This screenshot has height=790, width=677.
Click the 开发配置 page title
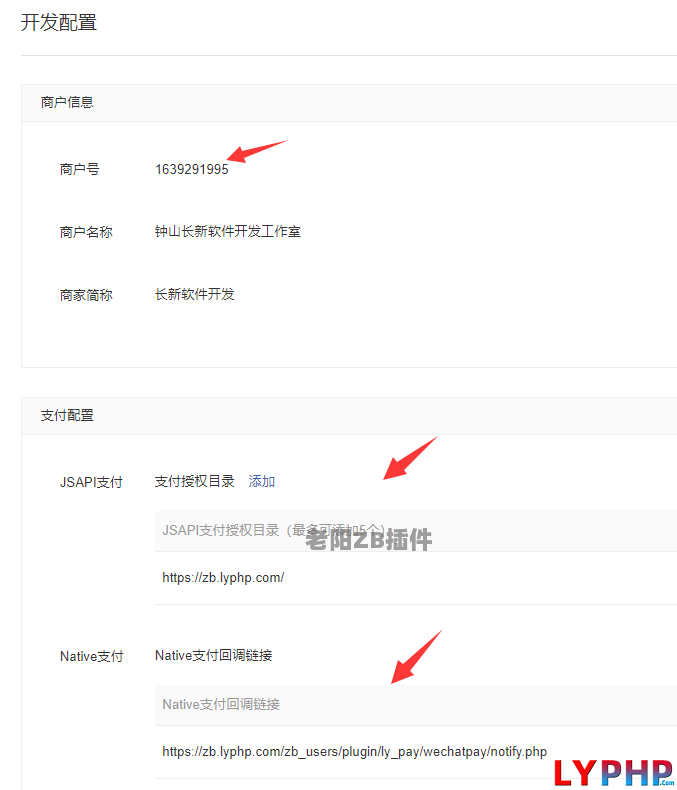coord(59,22)
